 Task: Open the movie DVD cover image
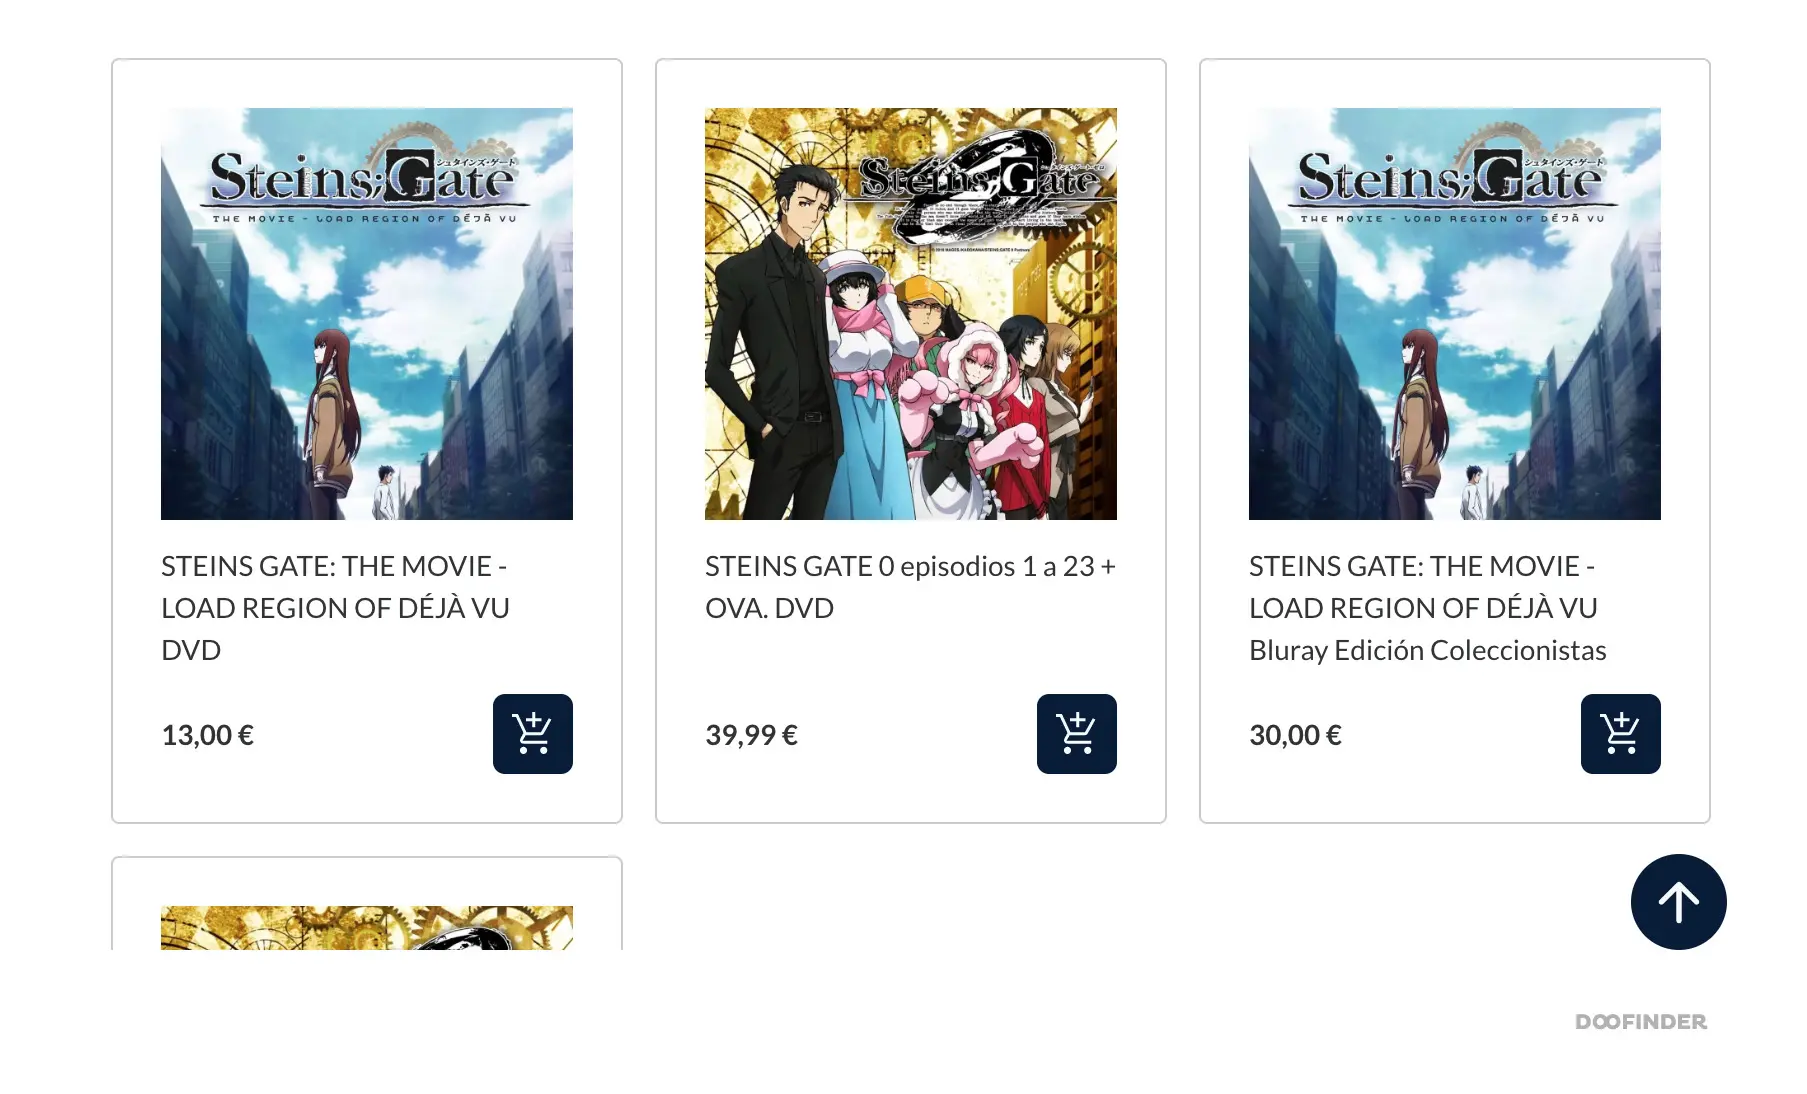pos(367,314)
